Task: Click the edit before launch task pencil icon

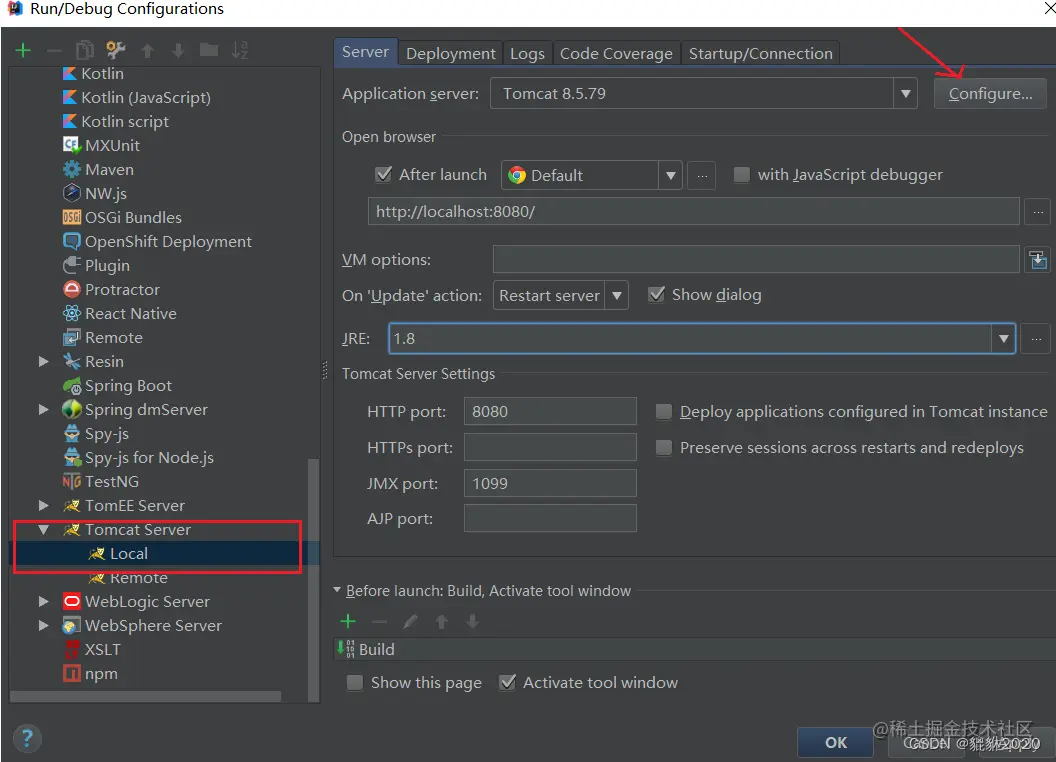Action: (410, 621)
